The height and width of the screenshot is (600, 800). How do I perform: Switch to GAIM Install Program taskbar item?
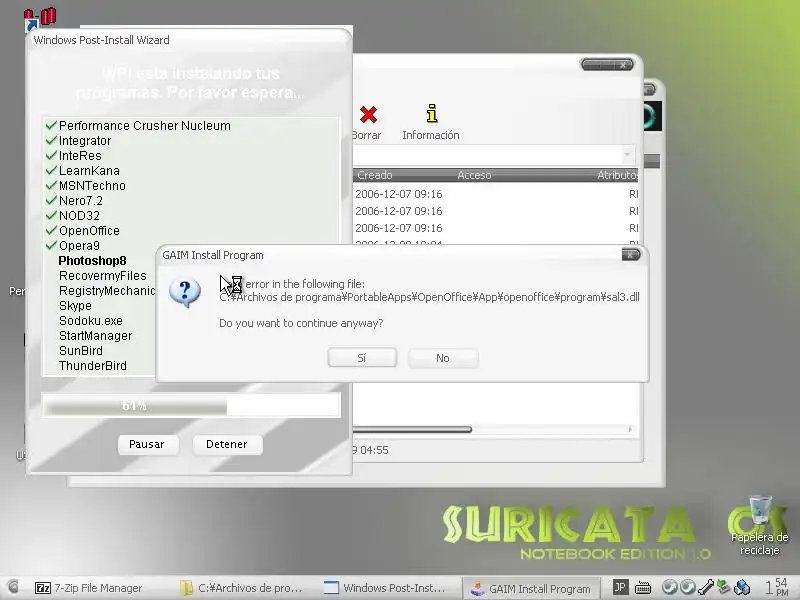531,588
